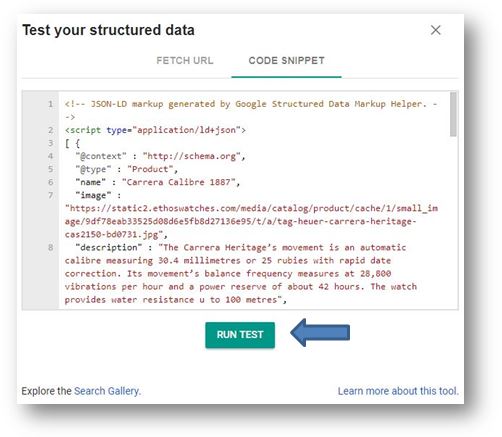Click the name Carrera Calibre 1887 line
Viewport: 502px width, 437px height.
(x=158, y=182)
